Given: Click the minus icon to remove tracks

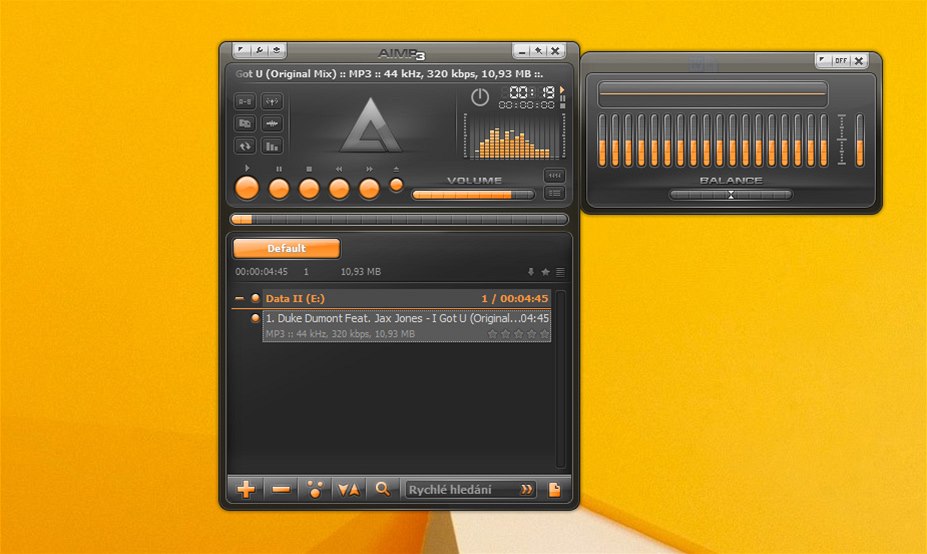Looking at the screenshot, I should pyautogui.click(x=281, y=489).
